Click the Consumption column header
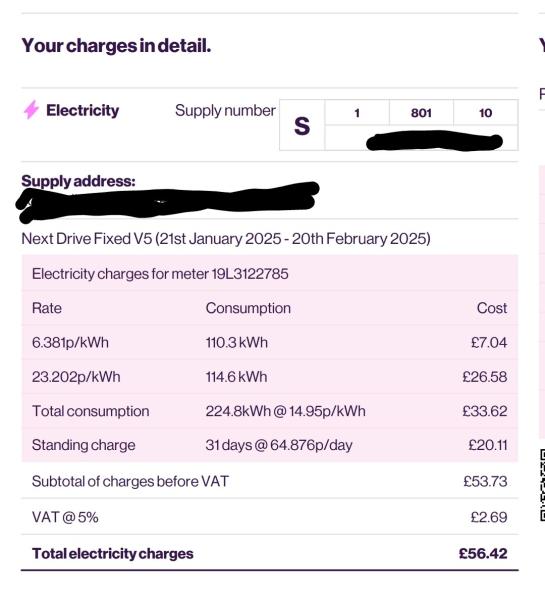 pos(248,308)
